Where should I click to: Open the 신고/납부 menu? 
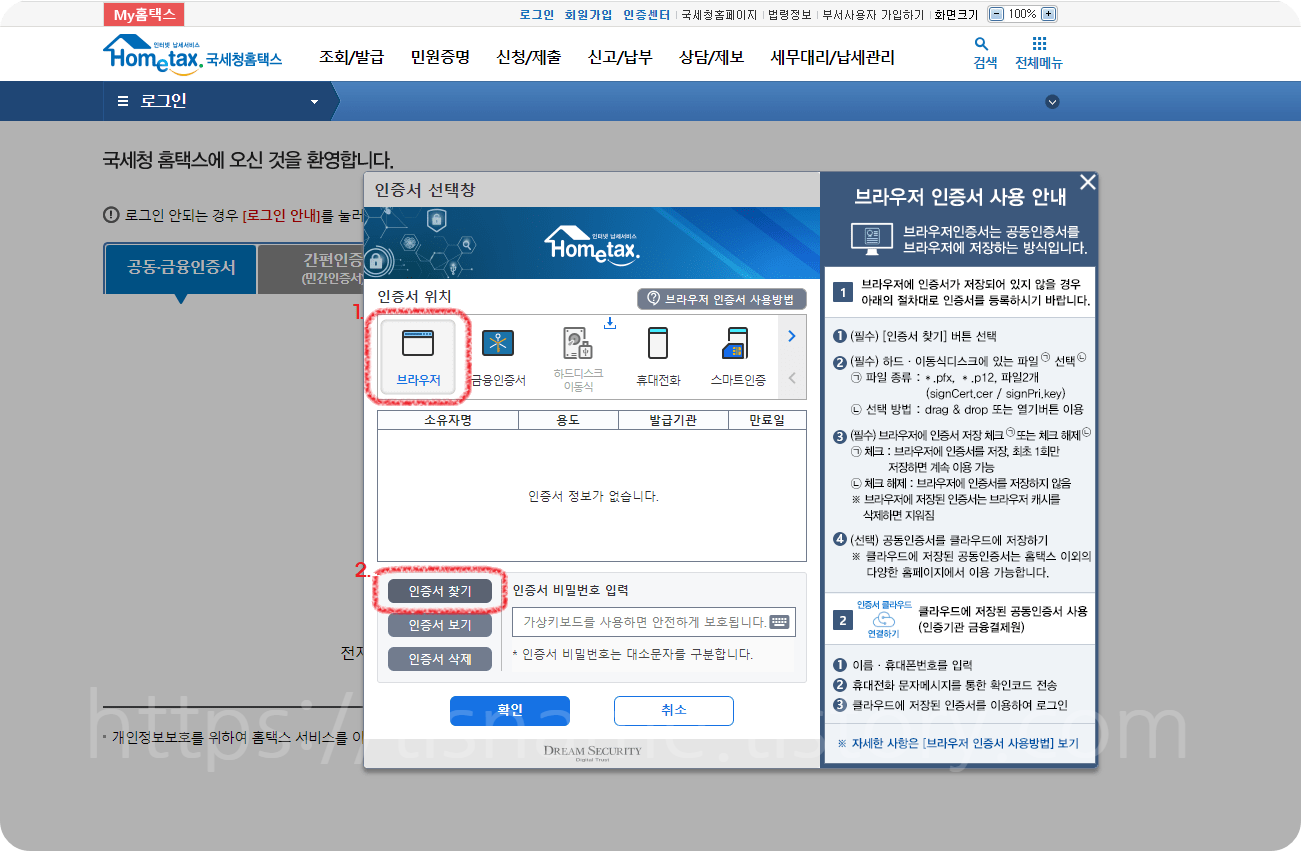[619, 57]
